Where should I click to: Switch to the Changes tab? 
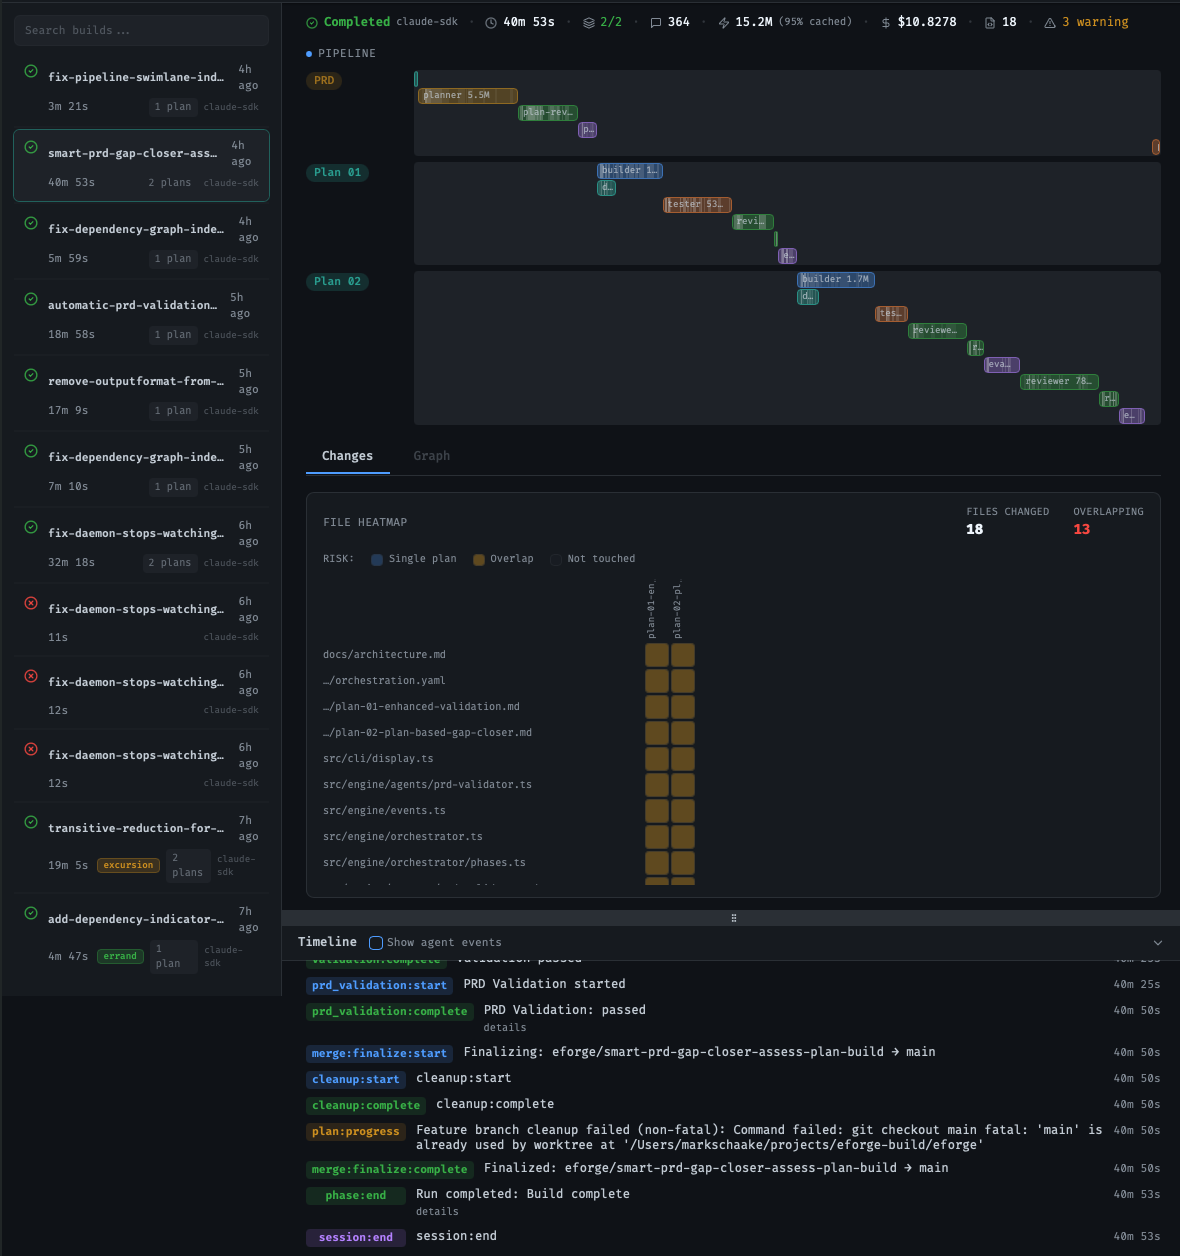347,456
